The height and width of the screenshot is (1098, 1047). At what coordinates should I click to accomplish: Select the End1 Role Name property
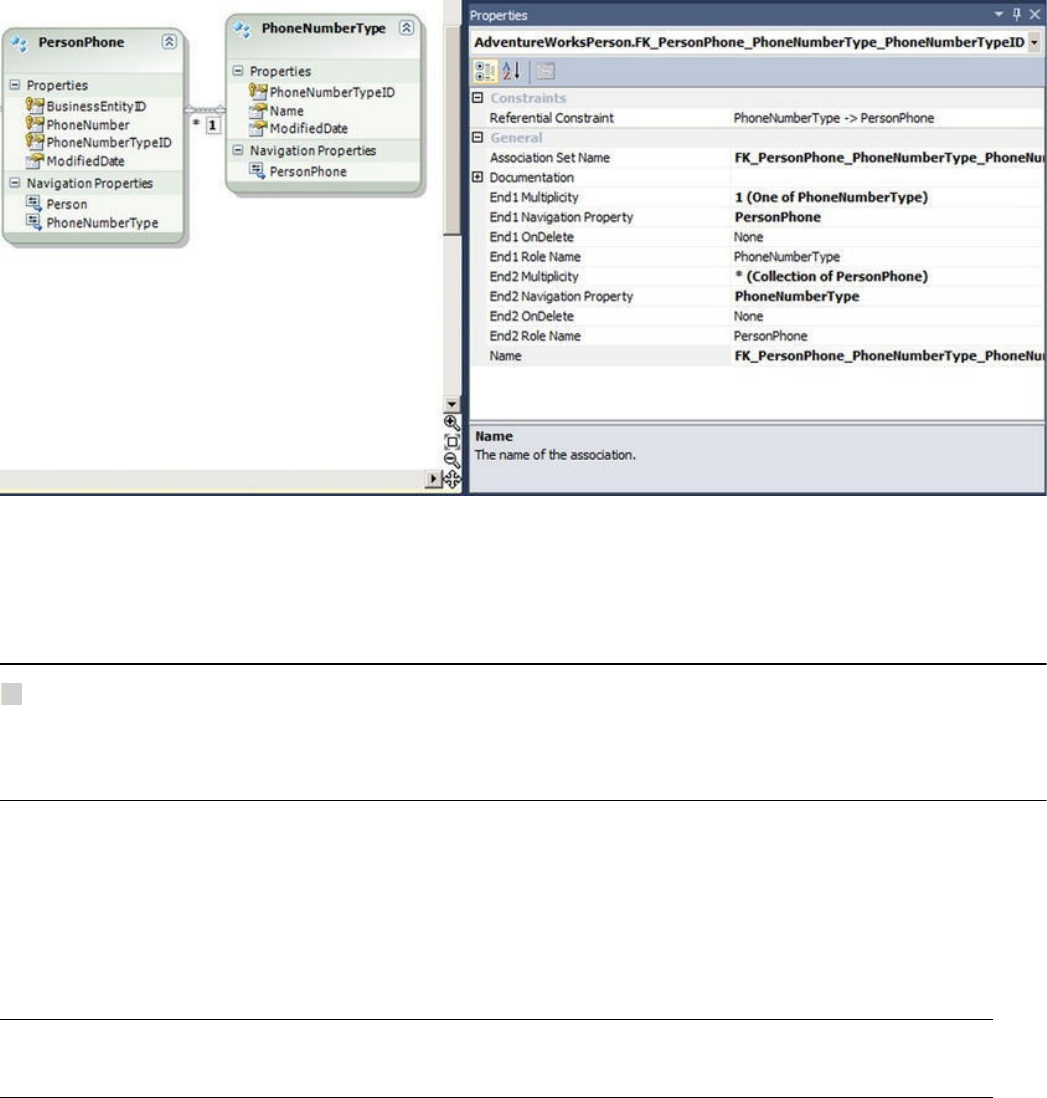pyautogui.click(x=758, y=257)
